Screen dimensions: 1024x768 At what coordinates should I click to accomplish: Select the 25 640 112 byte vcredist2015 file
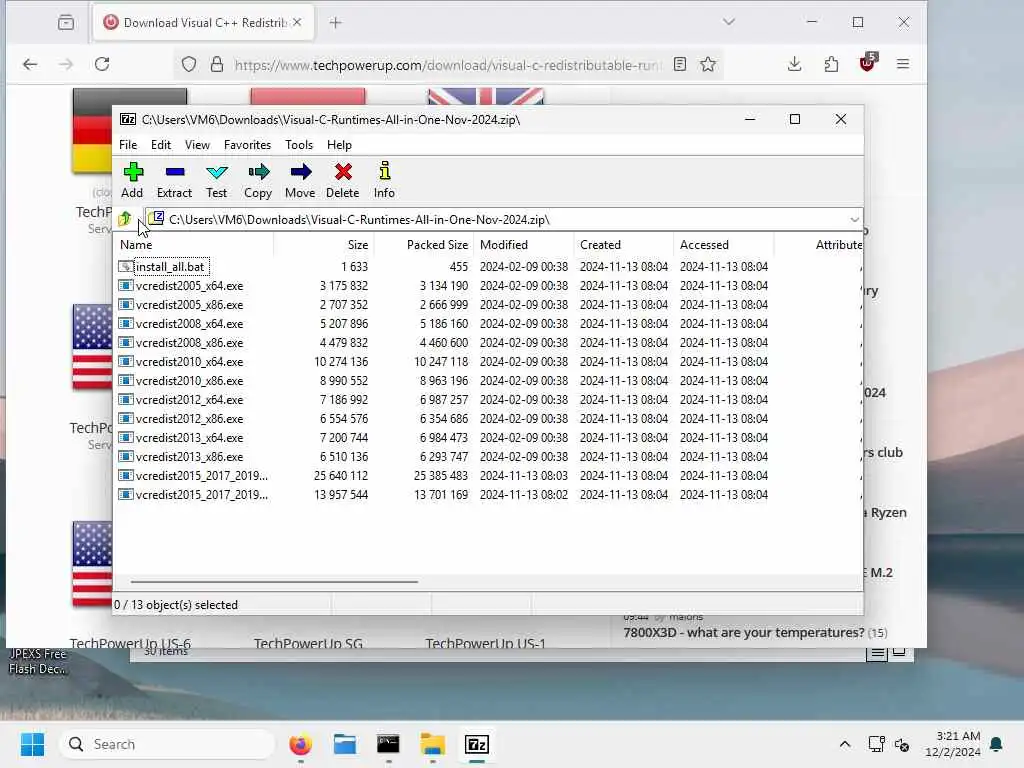pyautogui.click(x=202, y=475)
